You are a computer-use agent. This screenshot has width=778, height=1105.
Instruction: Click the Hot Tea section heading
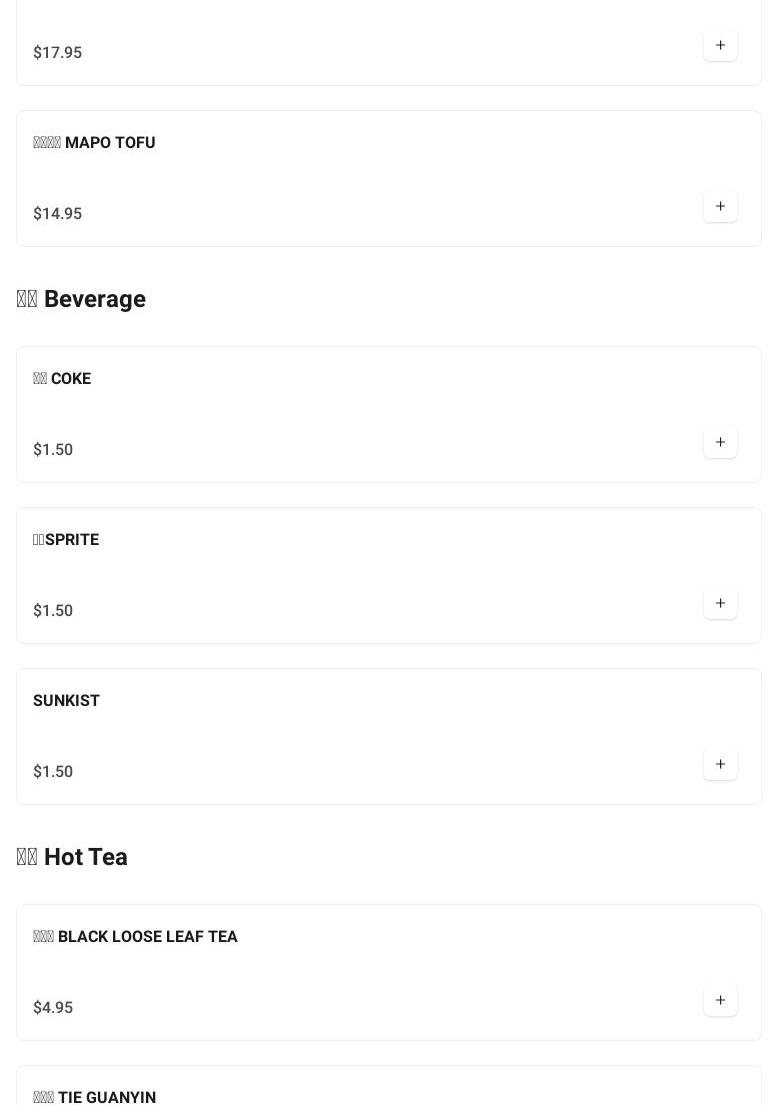[x=72, y=857]
